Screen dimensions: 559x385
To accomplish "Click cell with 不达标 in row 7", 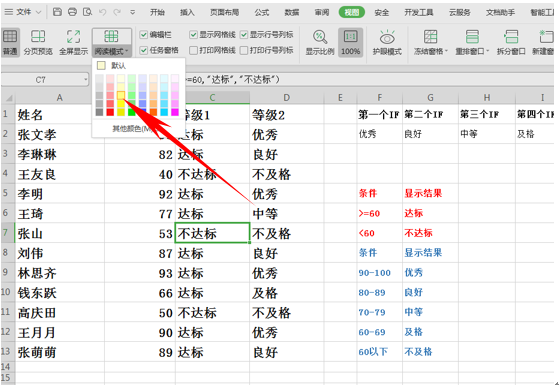I will pos(212,233).
